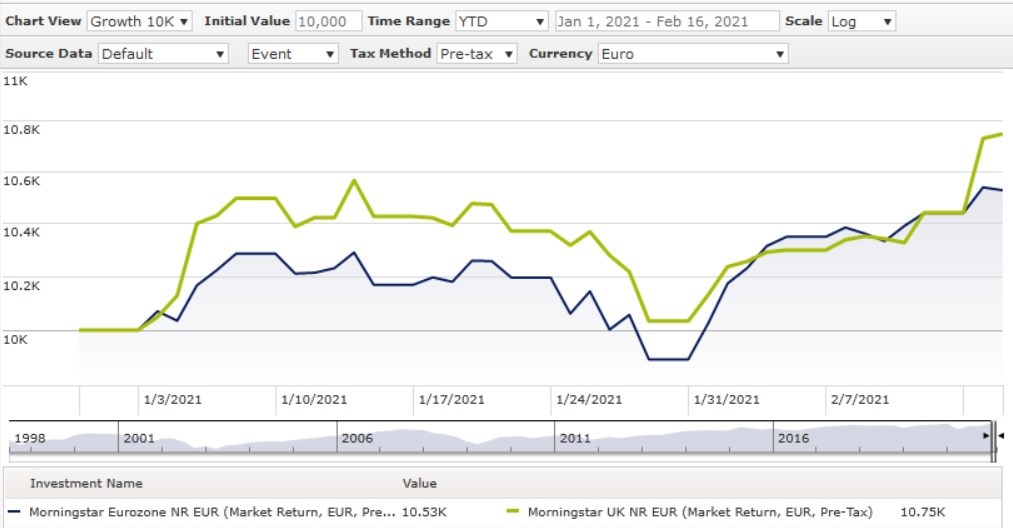
Task: Select Morningstar UK NR EUR legend entry
Action: tap(700, 512)
